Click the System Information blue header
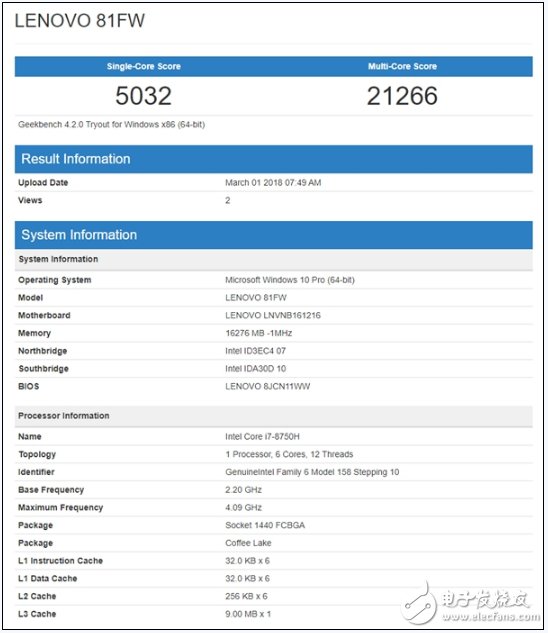This screenshot has width=548, height=633. [x=273, y=235]
